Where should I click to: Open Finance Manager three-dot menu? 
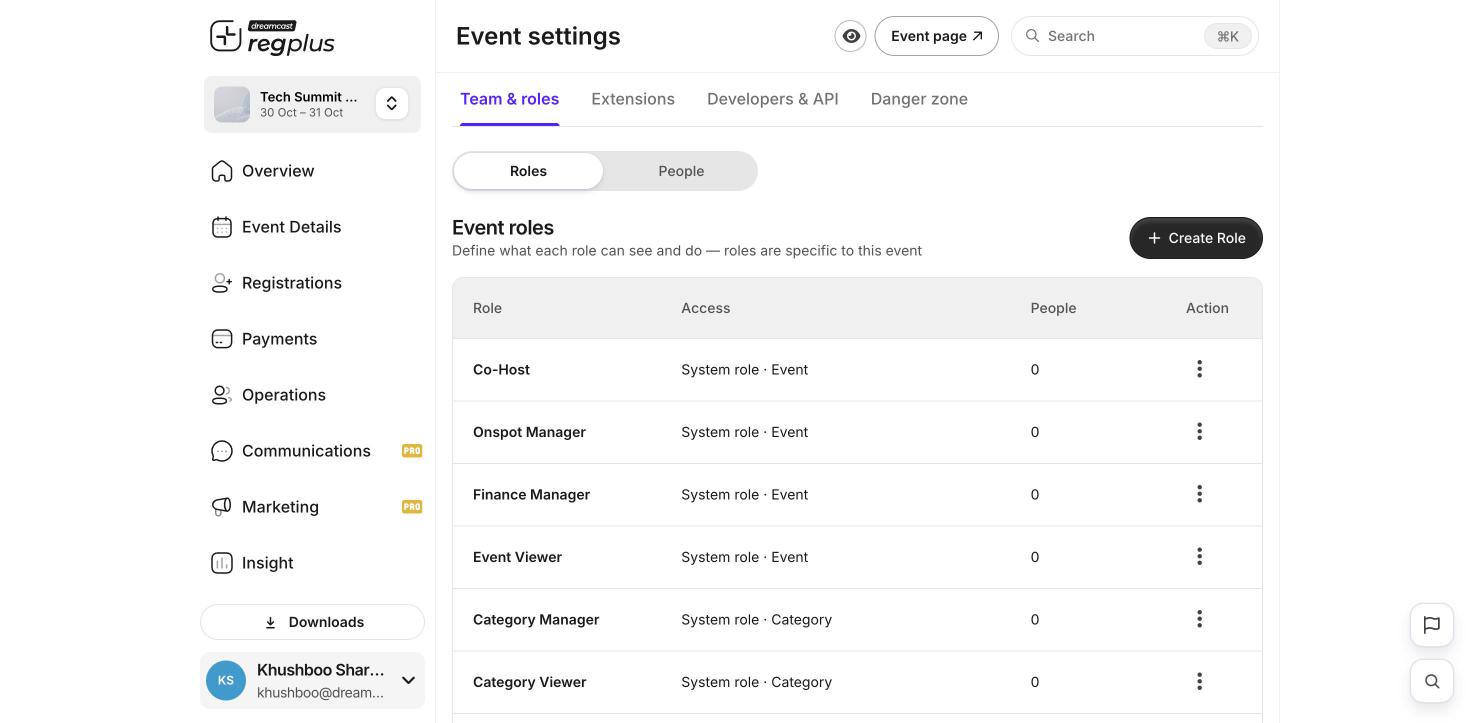tap(1199, 494)
